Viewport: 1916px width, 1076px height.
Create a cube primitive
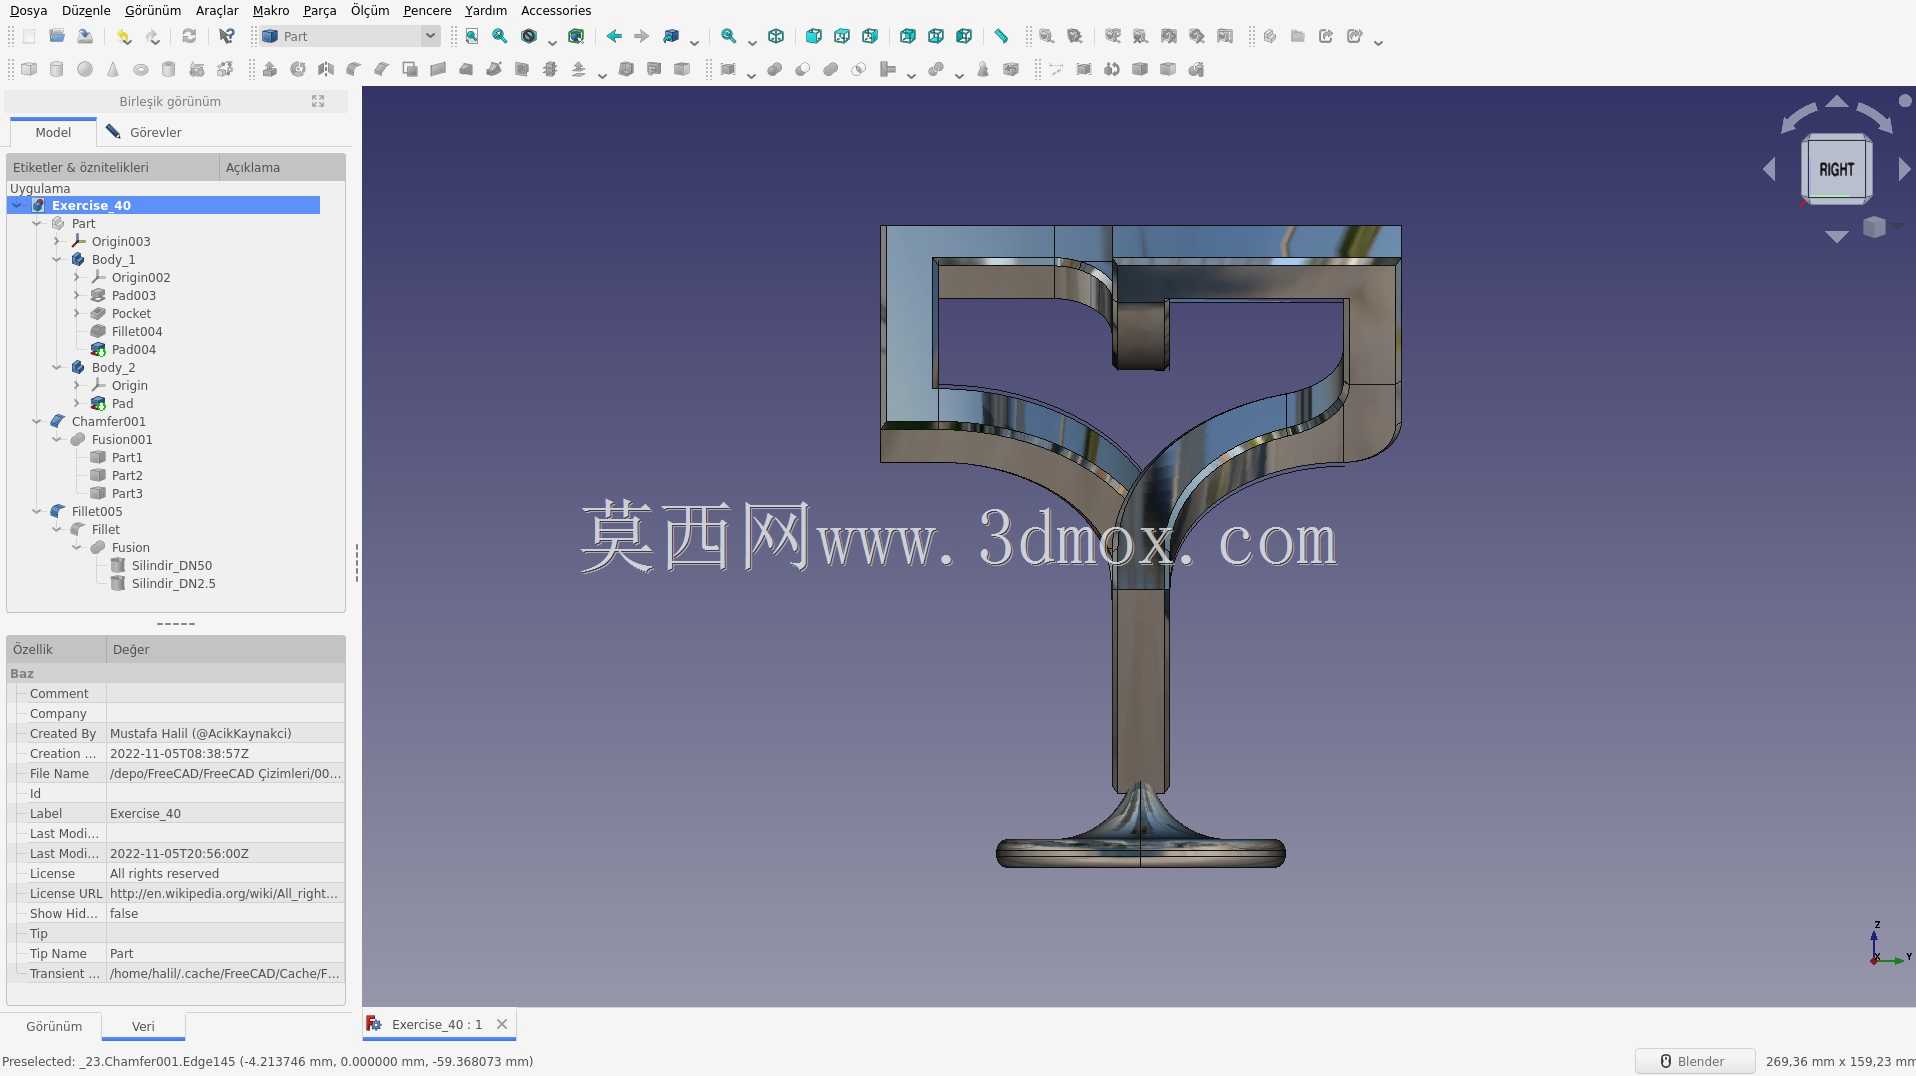29,69
